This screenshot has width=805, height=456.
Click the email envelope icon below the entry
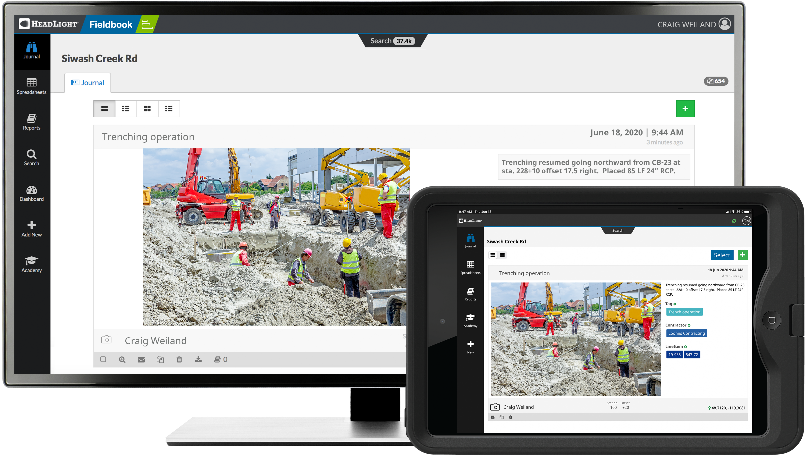pos(141,359)
